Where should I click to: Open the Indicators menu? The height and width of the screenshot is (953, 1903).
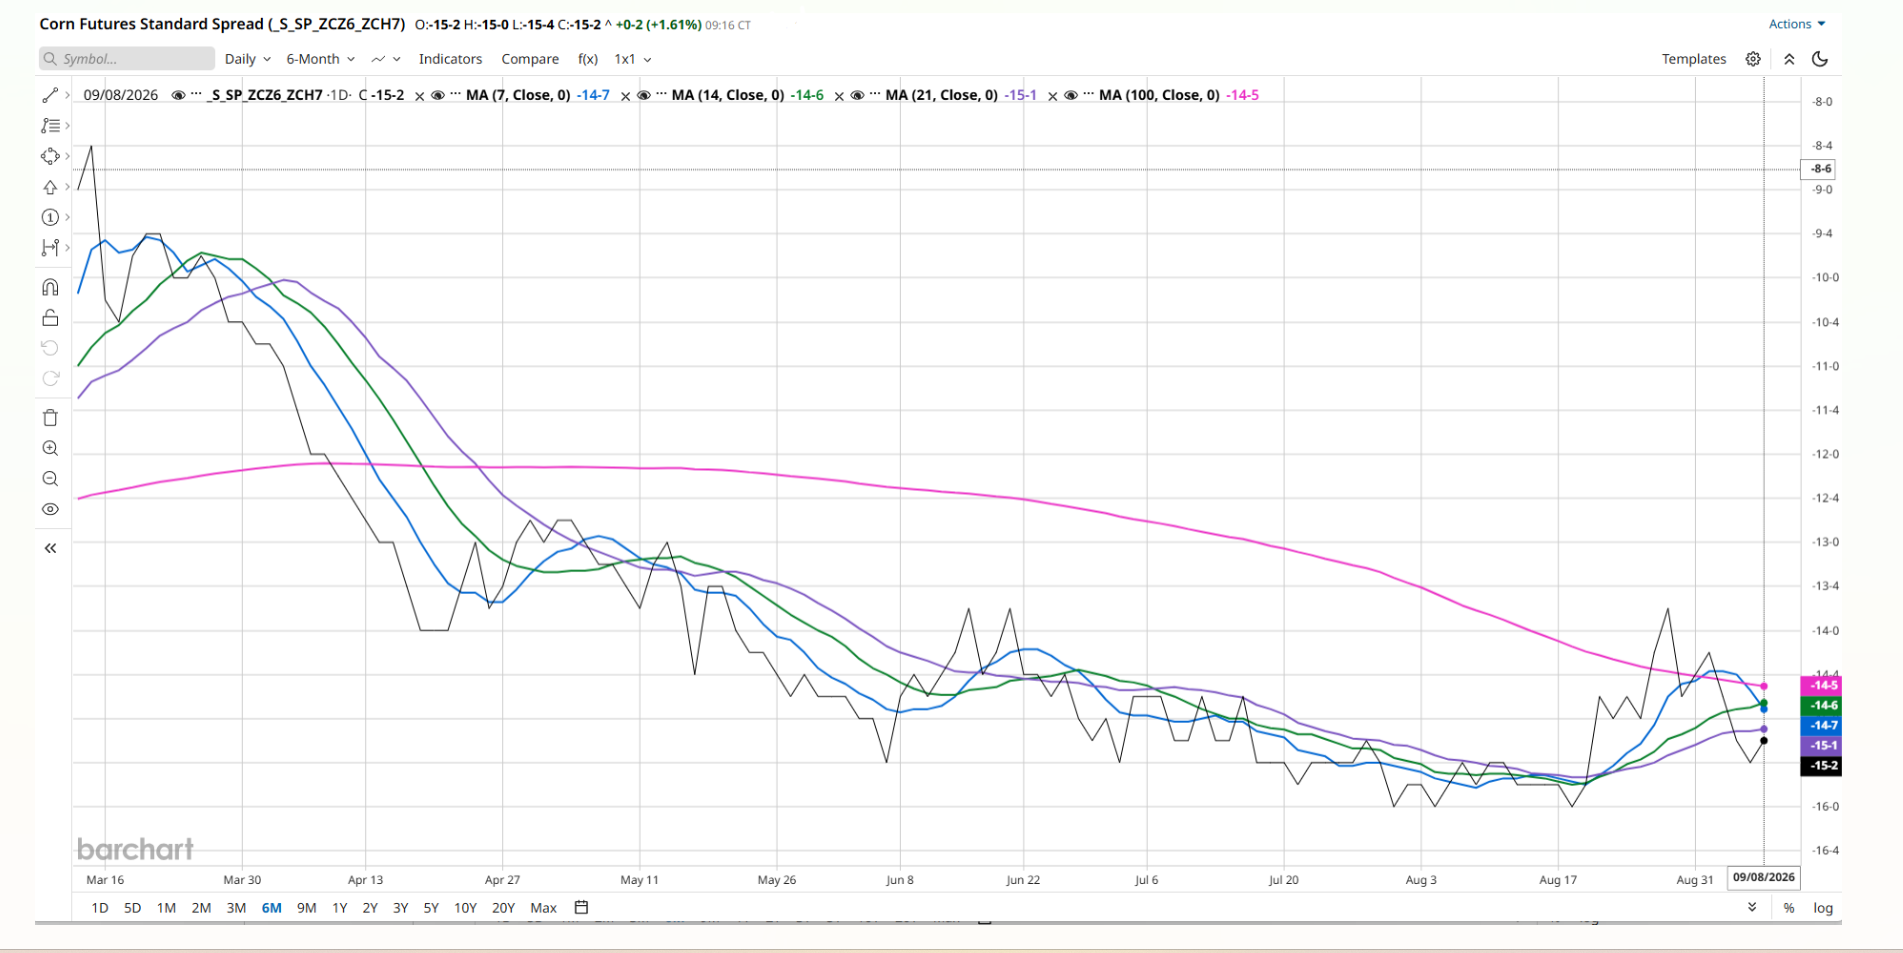[450, 59]
